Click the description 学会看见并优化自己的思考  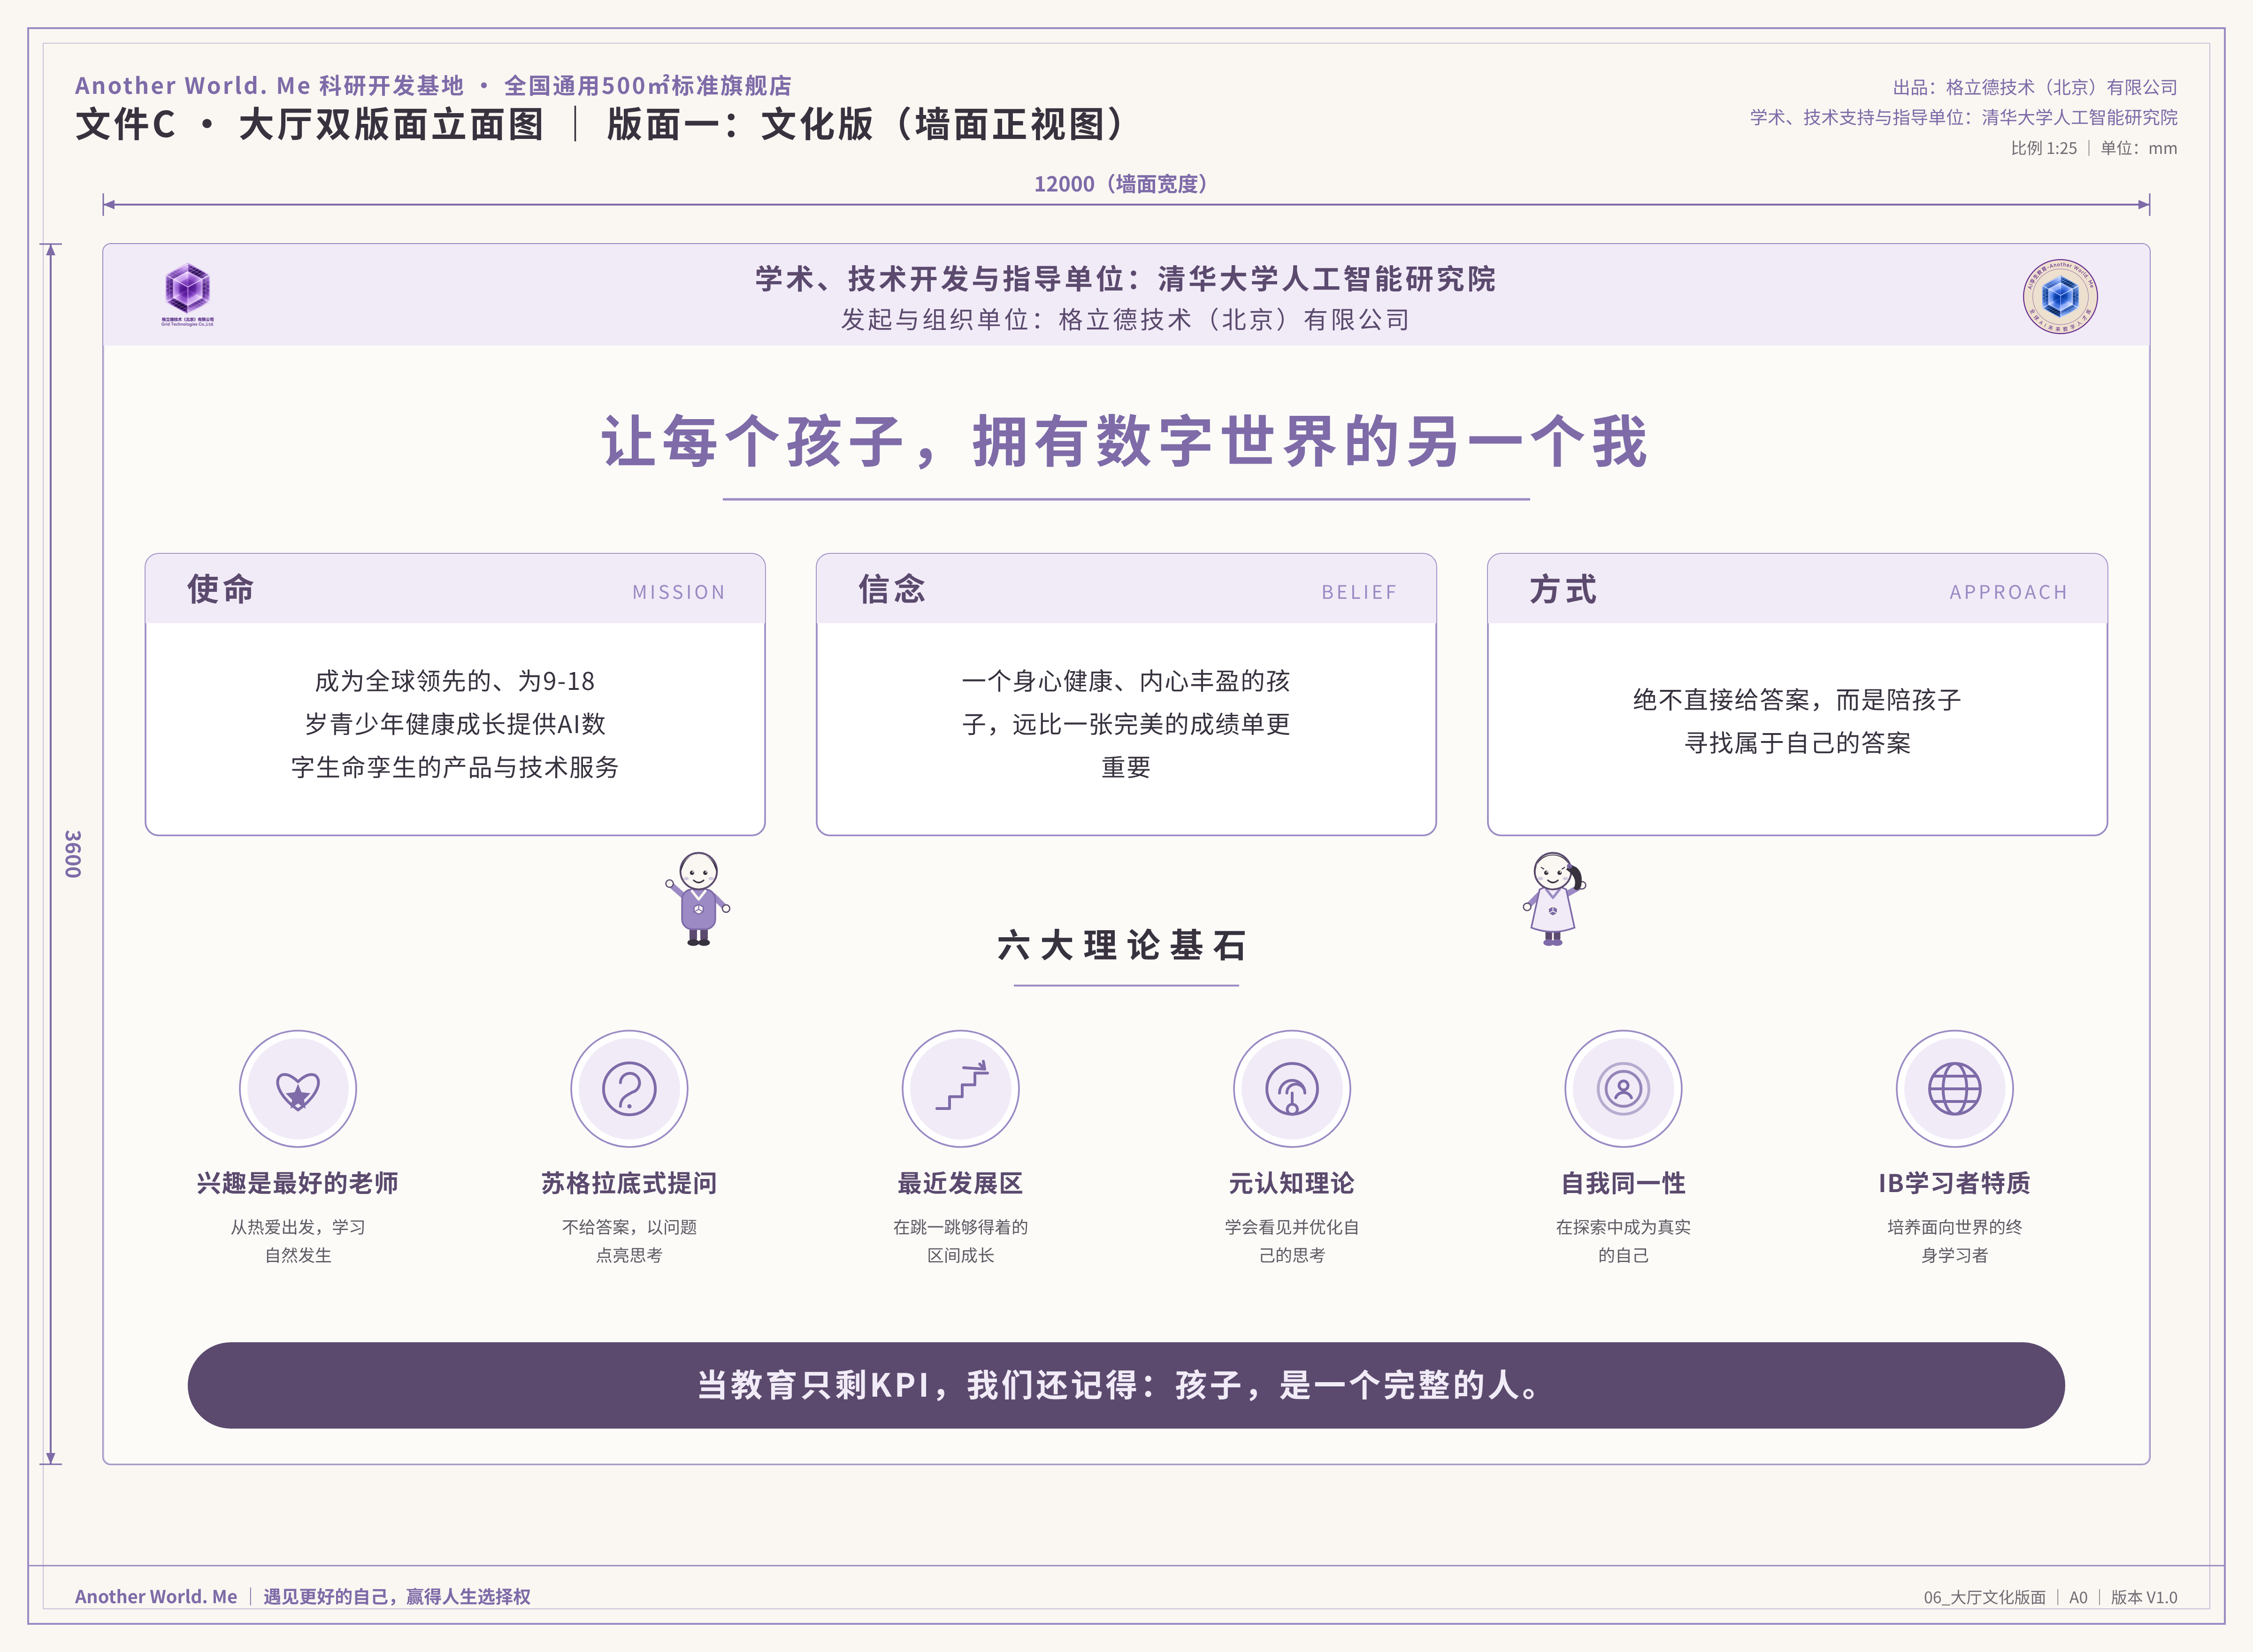(x=1292, y=1241)
